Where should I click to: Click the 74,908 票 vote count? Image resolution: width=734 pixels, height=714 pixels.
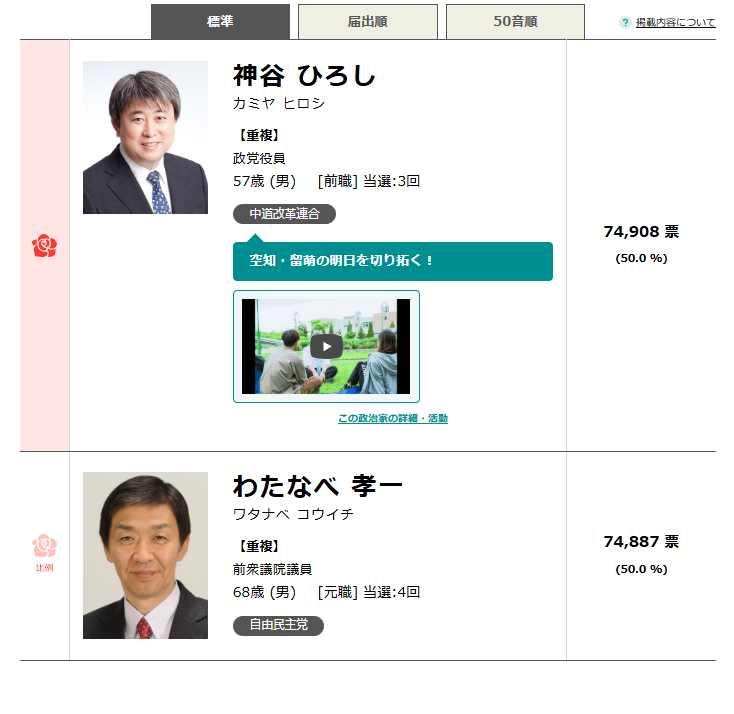(x=641, y=231)
